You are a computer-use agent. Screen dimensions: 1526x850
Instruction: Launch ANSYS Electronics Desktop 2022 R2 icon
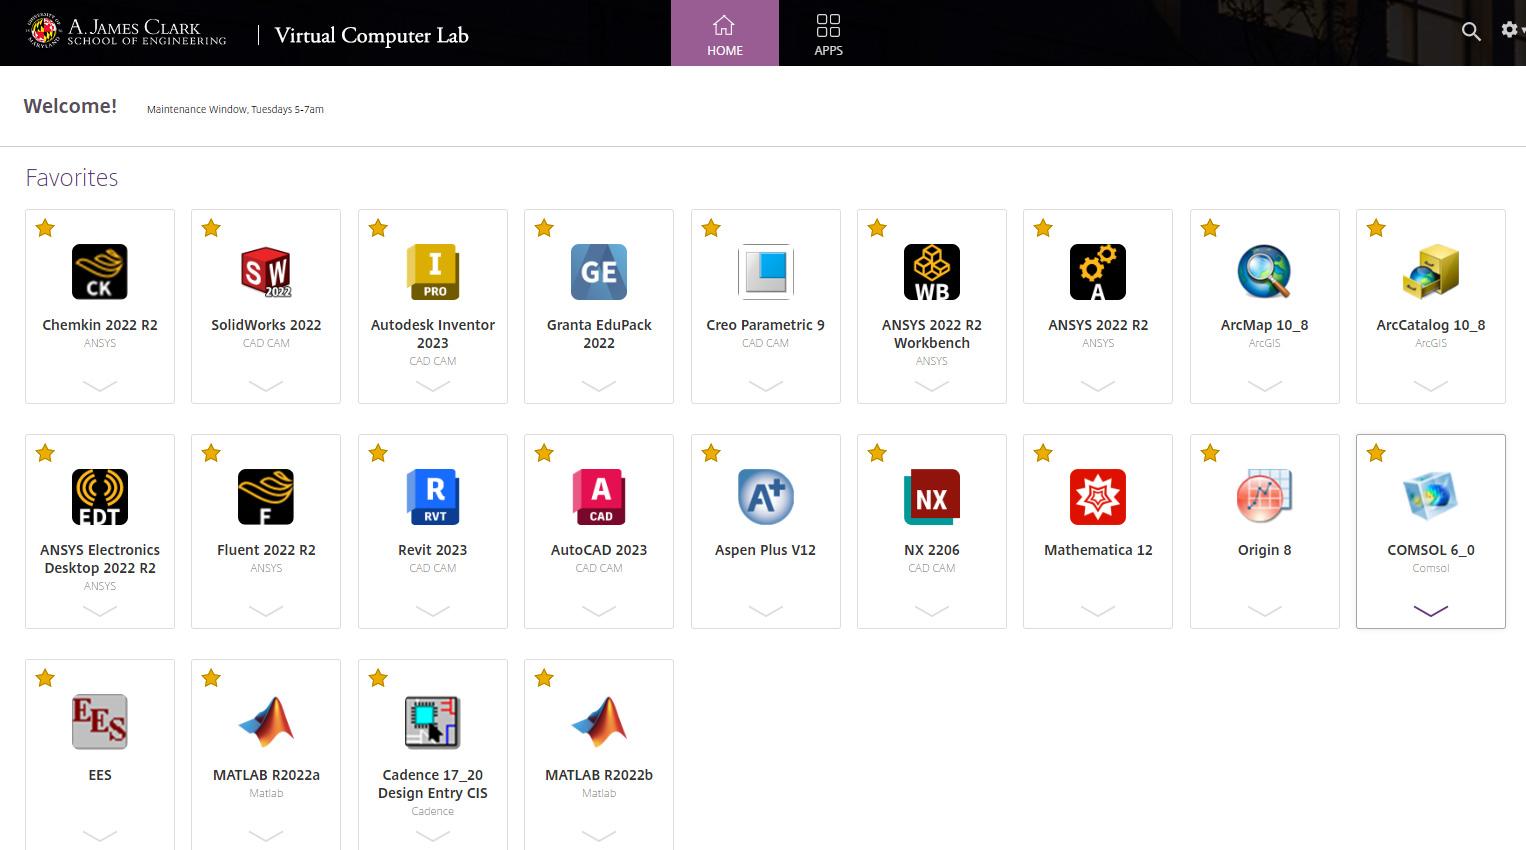100,497
